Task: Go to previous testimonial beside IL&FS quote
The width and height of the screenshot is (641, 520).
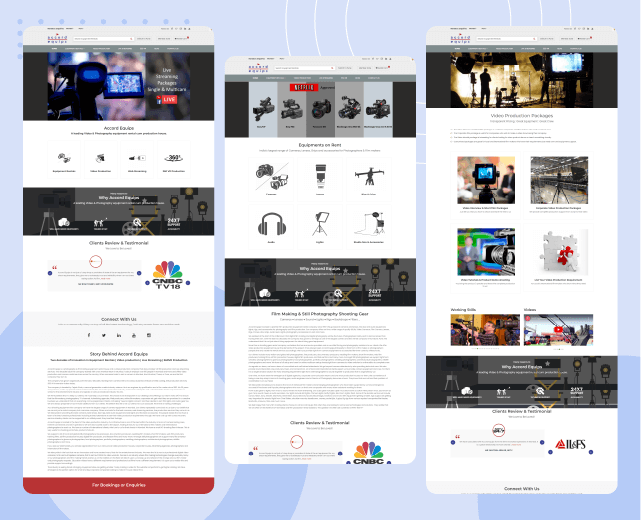Action: 453,442
